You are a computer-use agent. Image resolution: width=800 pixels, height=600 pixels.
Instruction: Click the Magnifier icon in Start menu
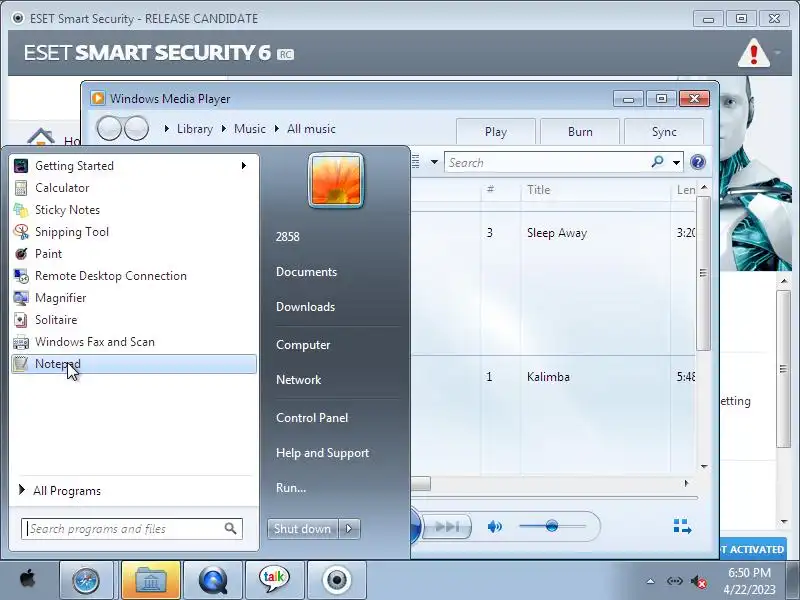pyautogui.click(x=21, y=298)
